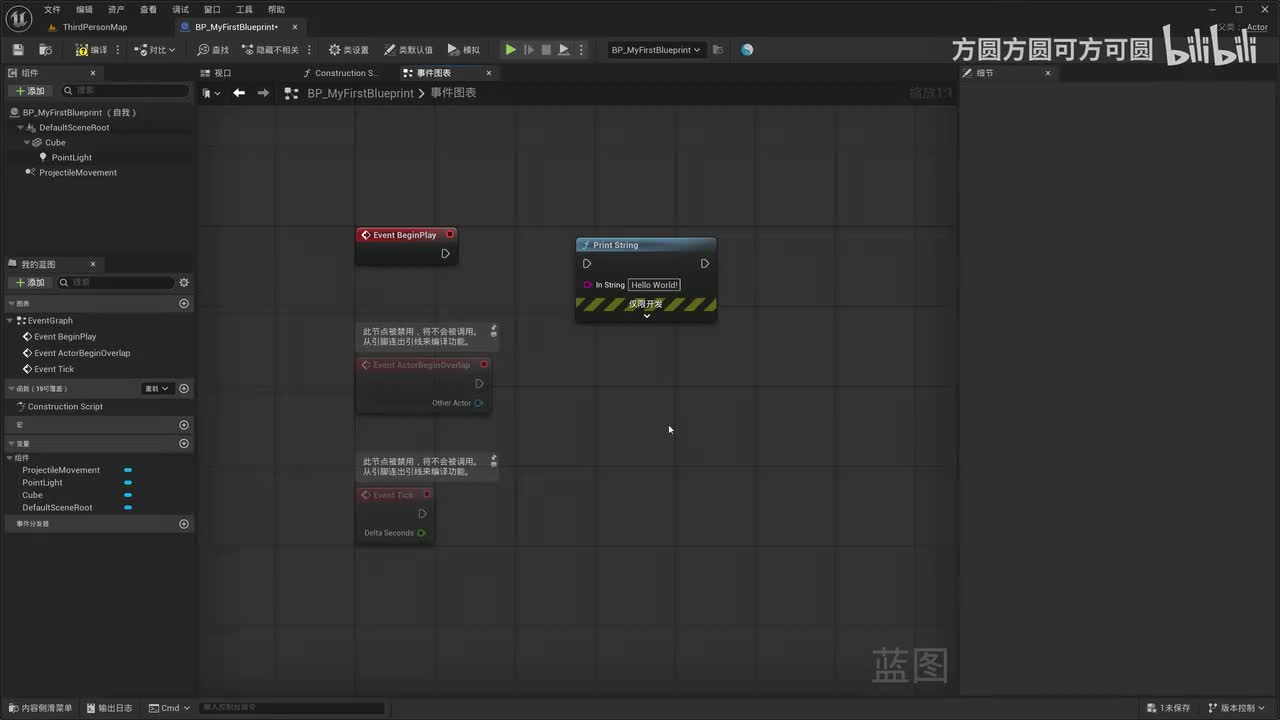Collapse the 图表 section
Viewport: 1280px width, 720px height.
[x=12, y=303]
